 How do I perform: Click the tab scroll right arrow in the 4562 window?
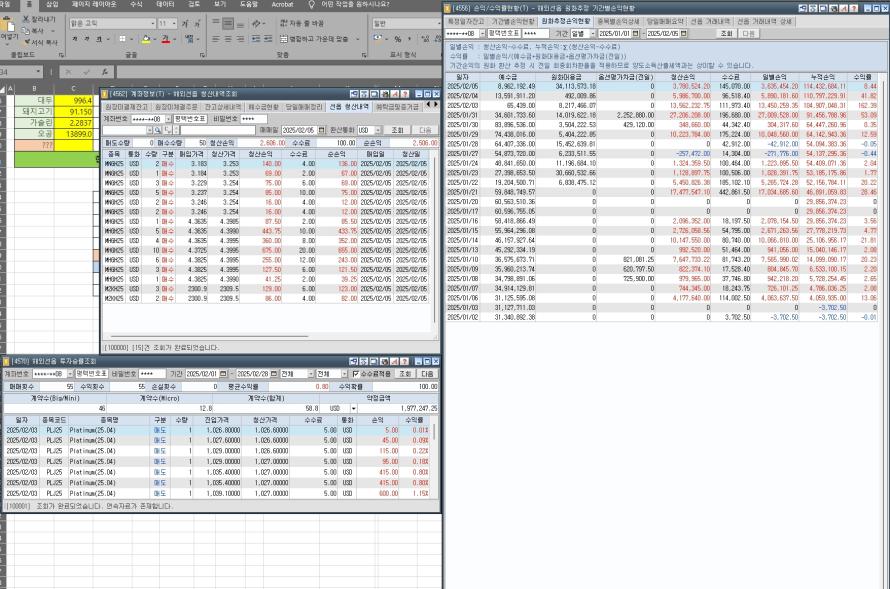(436, 104)
